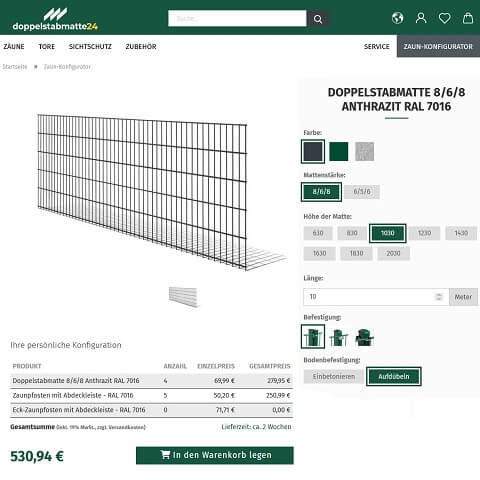Open the user account icon
480x480 pixels.
421,18
